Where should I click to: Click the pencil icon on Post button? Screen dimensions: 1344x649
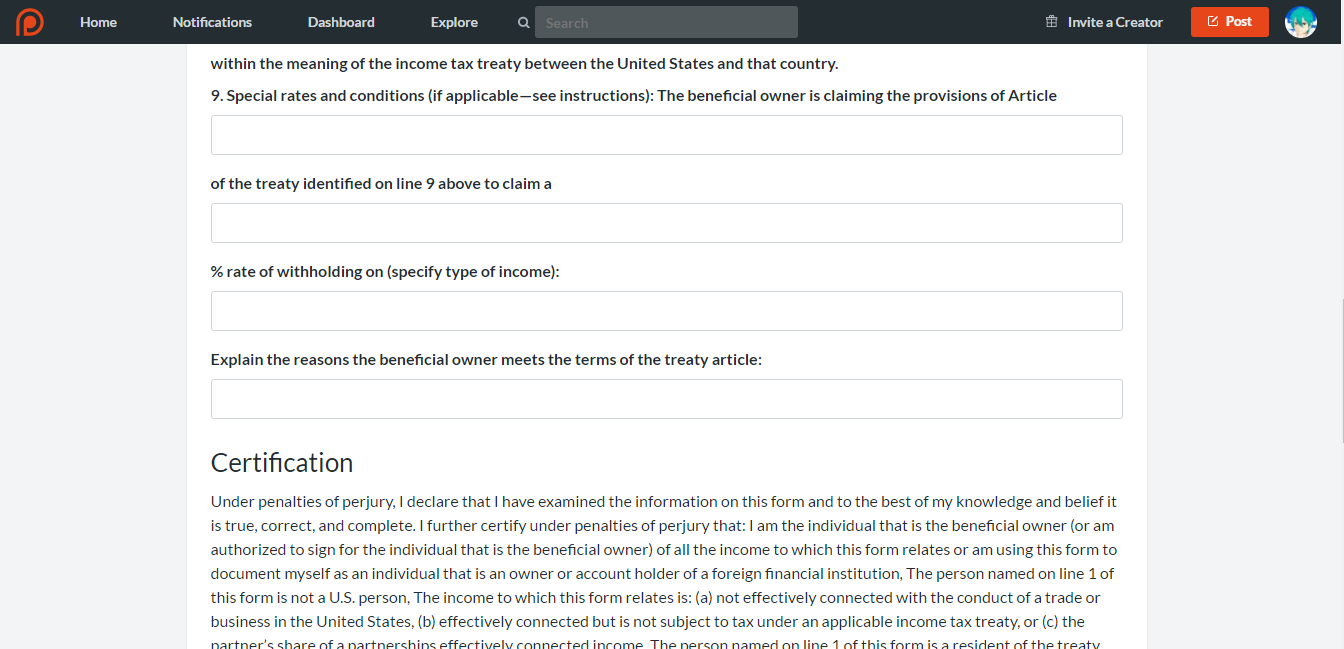(1213, 21)
